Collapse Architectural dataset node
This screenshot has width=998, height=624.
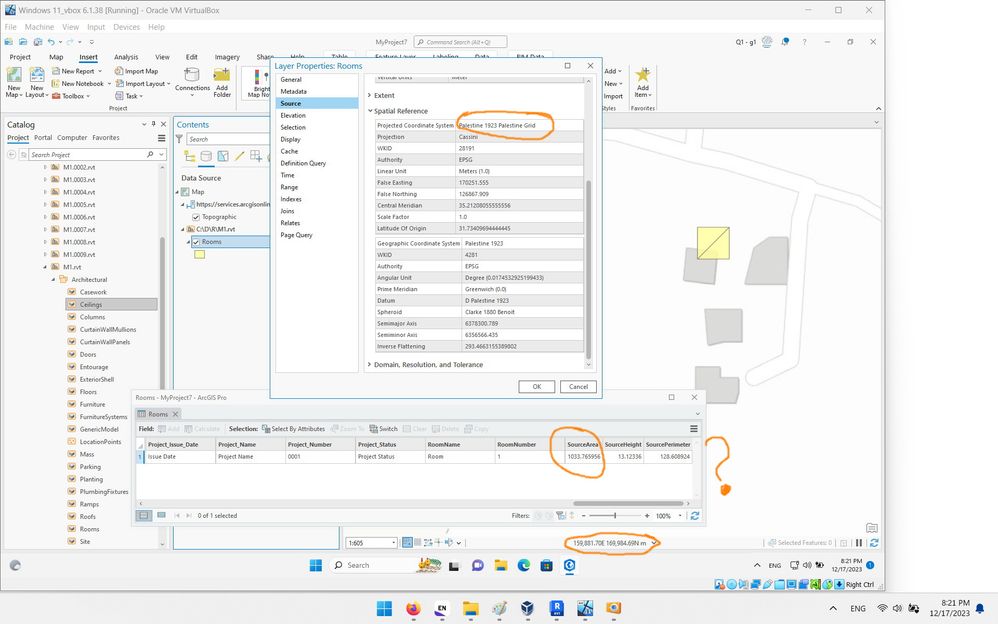[53, 280]
